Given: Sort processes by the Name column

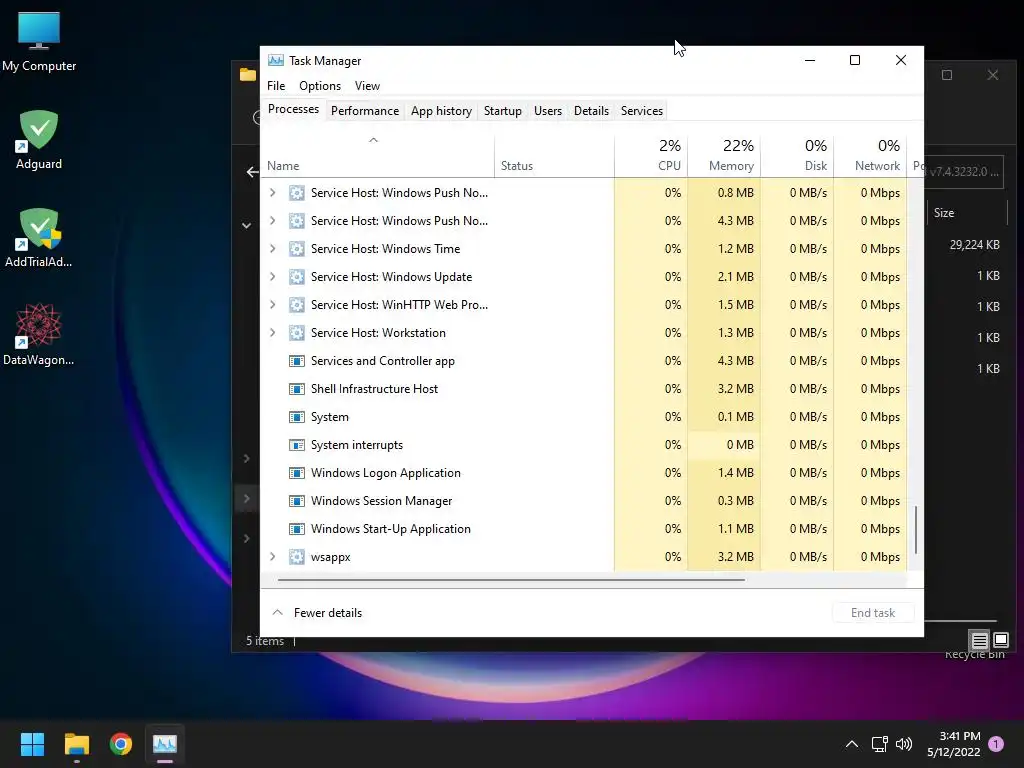Looking at the screenshot, I should [x=377, y=157].
